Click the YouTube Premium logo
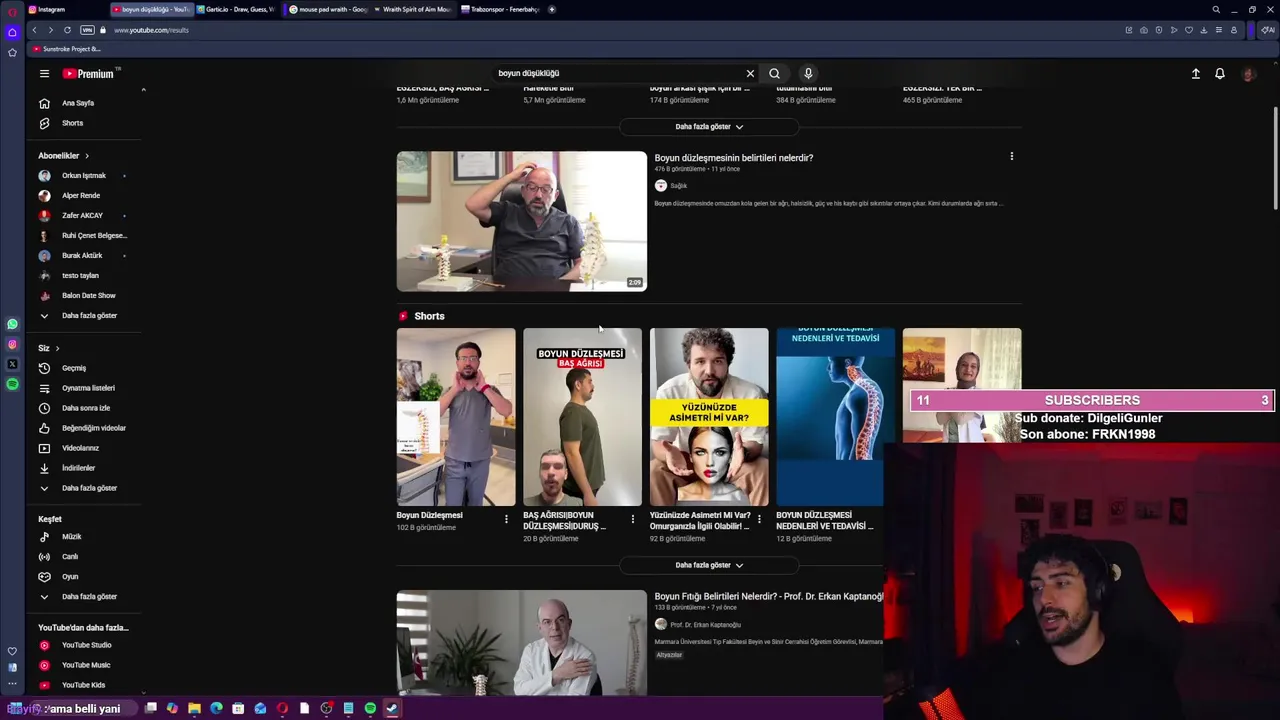1280x720 pixels. tap(91, 74)
